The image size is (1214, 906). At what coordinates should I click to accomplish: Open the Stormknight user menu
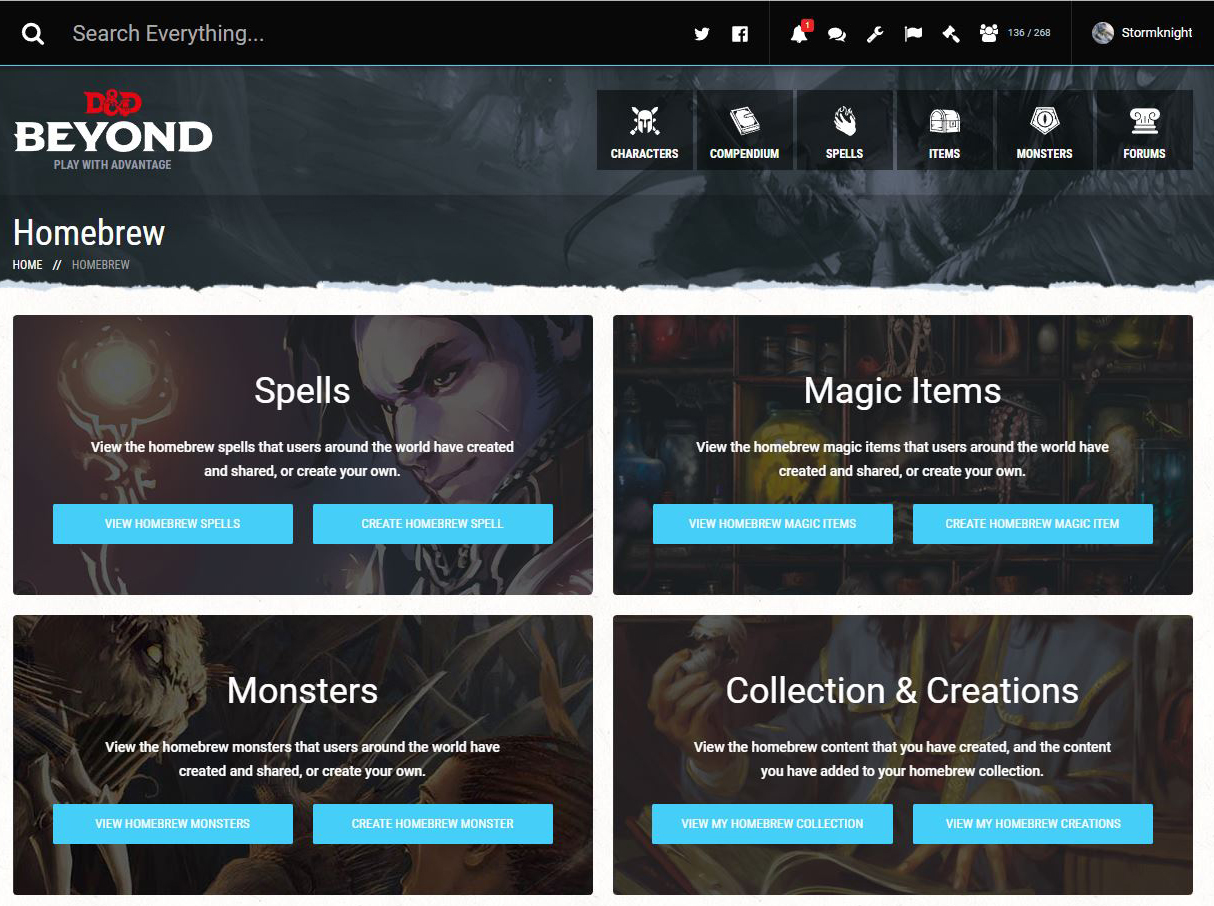1143,33
